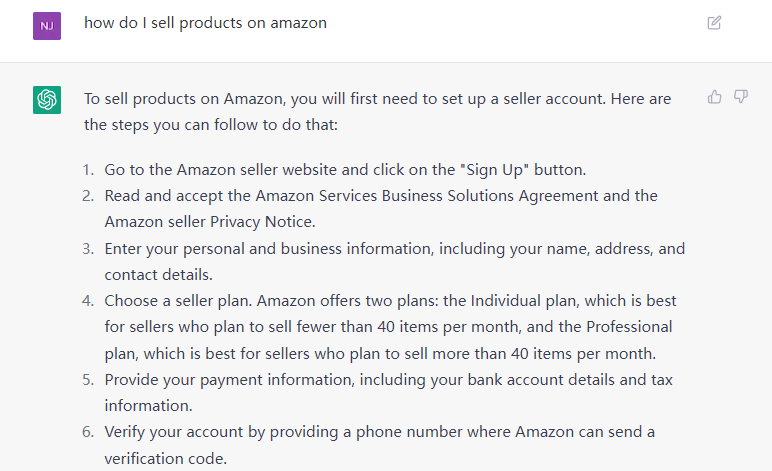Click the "contact details." line
The width and height of the screenshot is (772, 471).
(159, 275)
